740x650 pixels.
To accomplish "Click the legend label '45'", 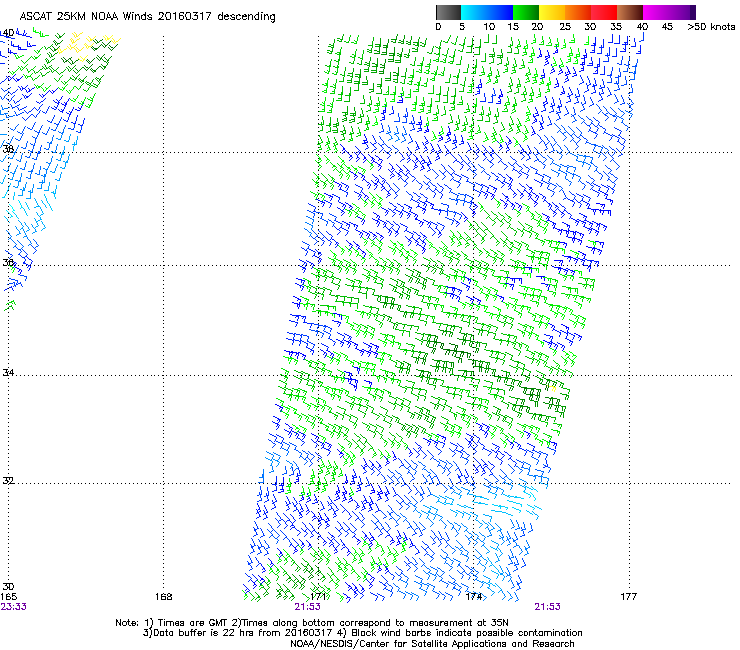I will [667, 27].
